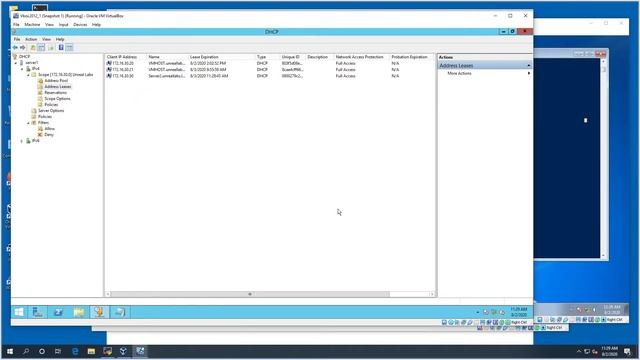
Task: Open Task View on host taskbar
Action: pyautogui.click(x=58, y=351)
